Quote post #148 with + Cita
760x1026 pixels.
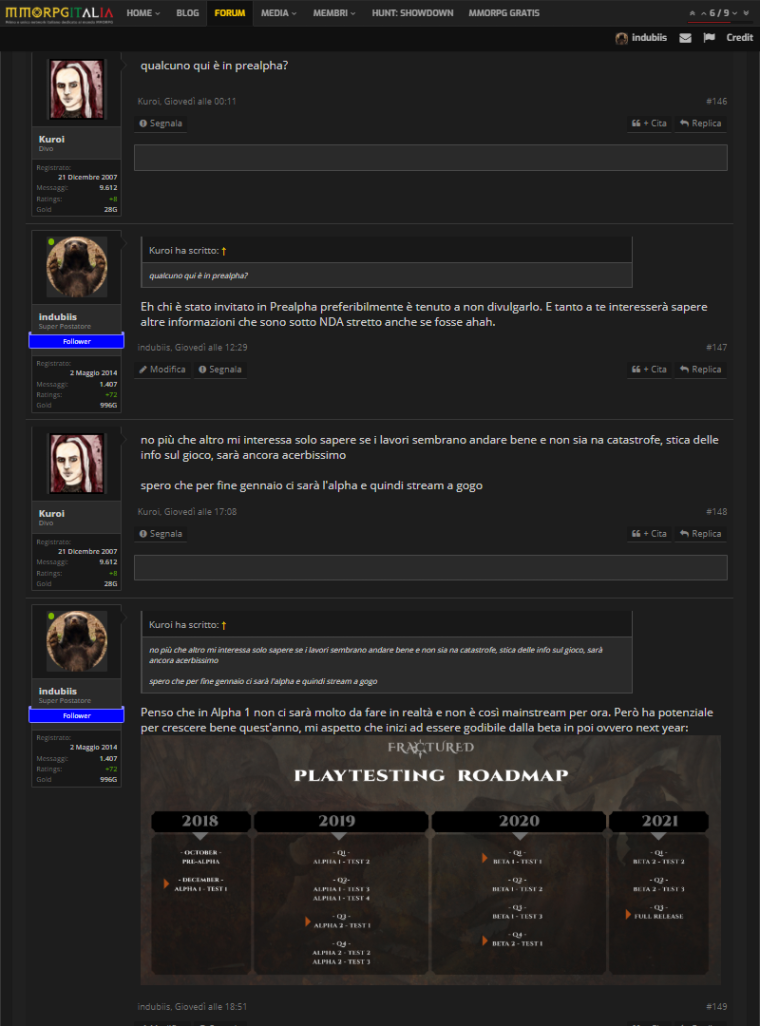pyautogui.click(x=649, y=533)
